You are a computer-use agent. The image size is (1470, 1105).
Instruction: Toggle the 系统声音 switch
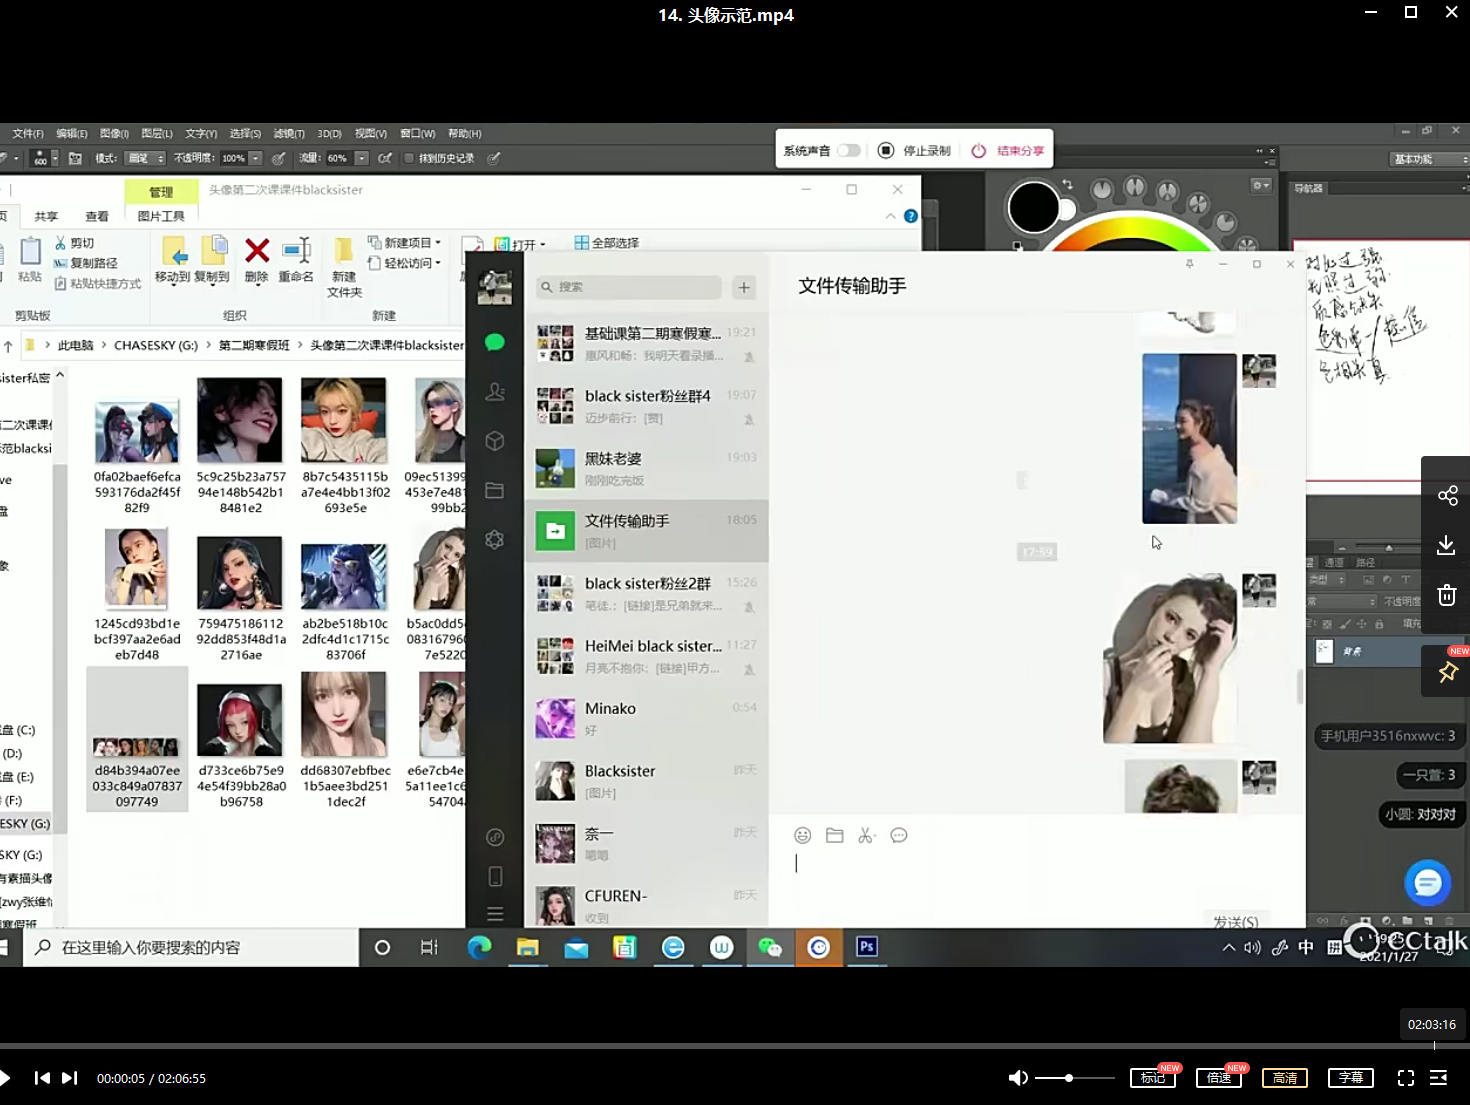pos(848,150)
